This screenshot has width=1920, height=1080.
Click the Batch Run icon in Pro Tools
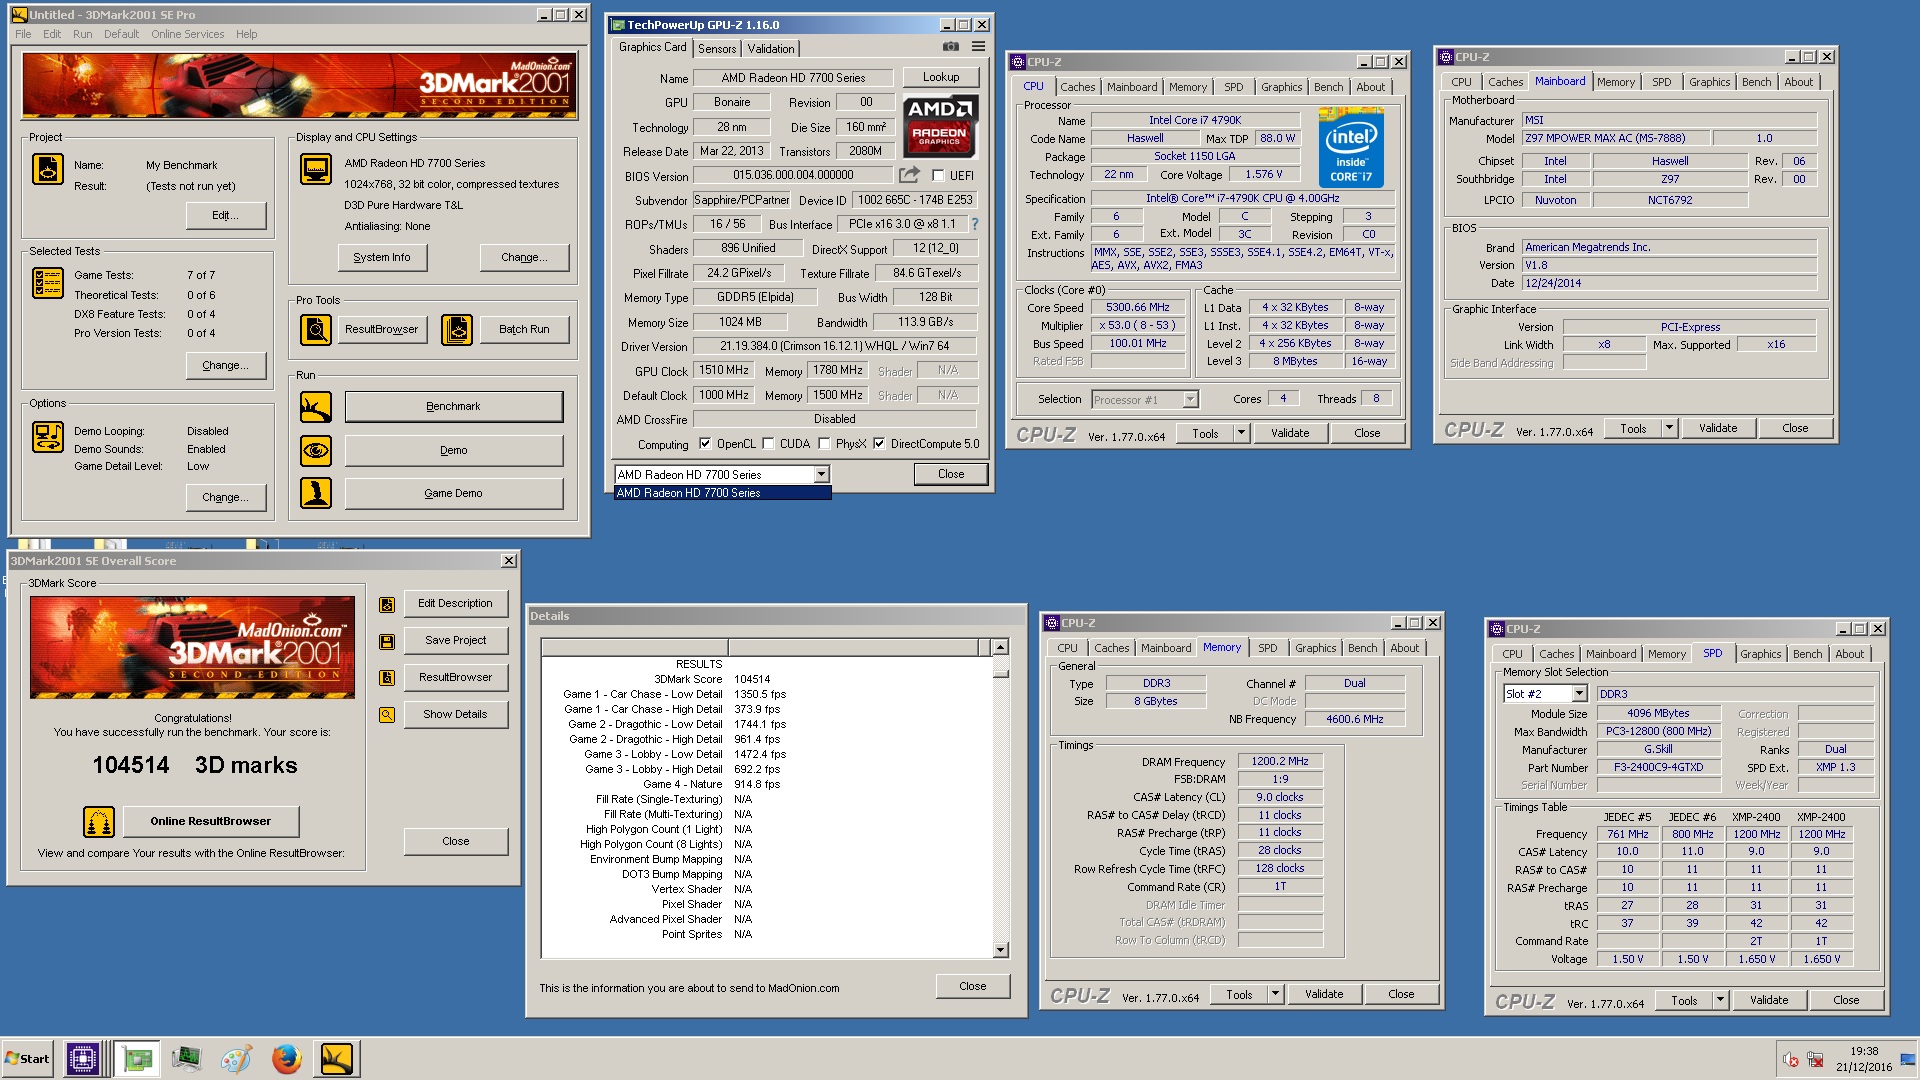(457, 329)
